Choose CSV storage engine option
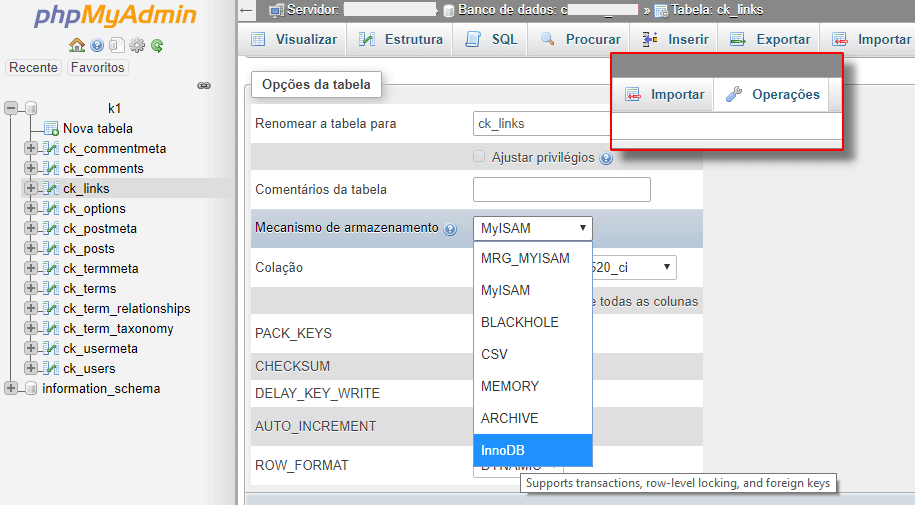 pyautogui.click(x=533, y=354)
